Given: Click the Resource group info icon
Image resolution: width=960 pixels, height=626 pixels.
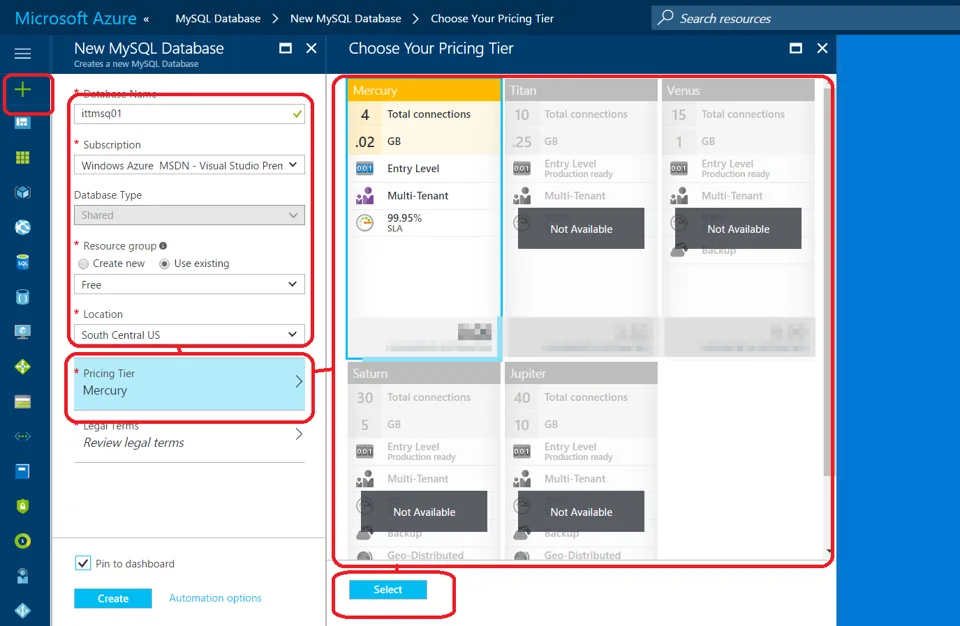Looking at the screenshot, I should tap(163, 246).
